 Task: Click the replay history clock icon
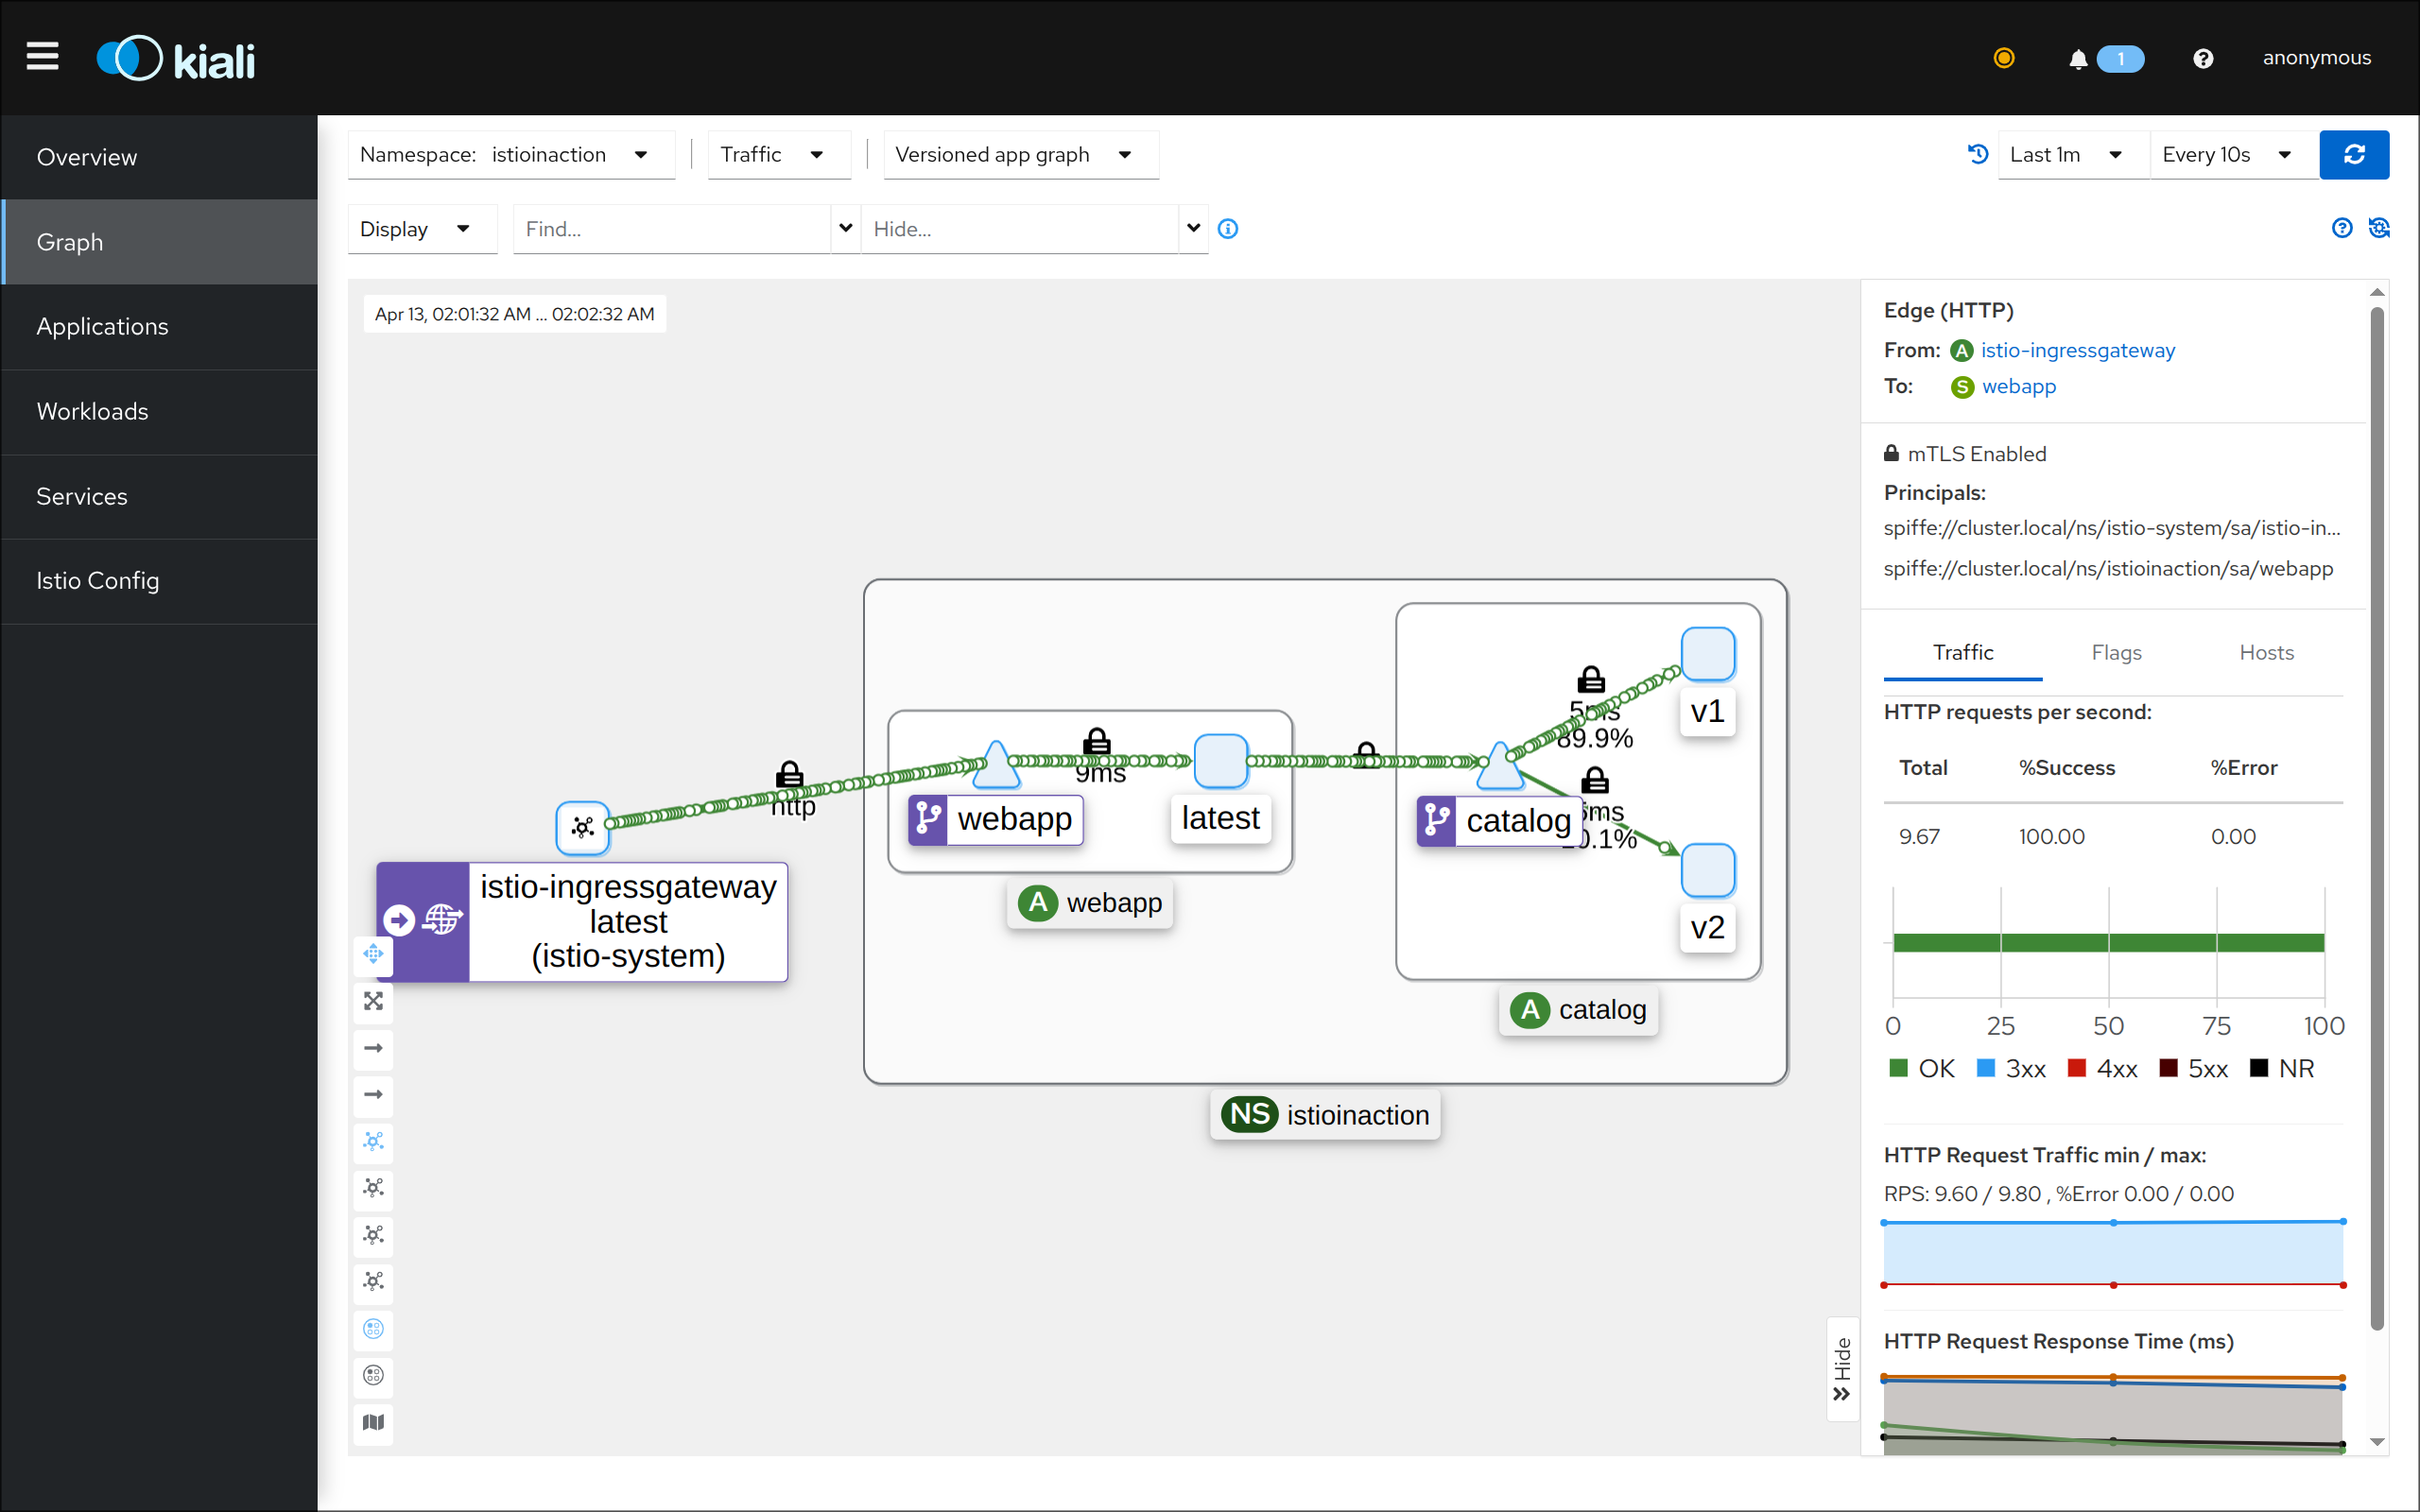click(x=1977, y=154)
